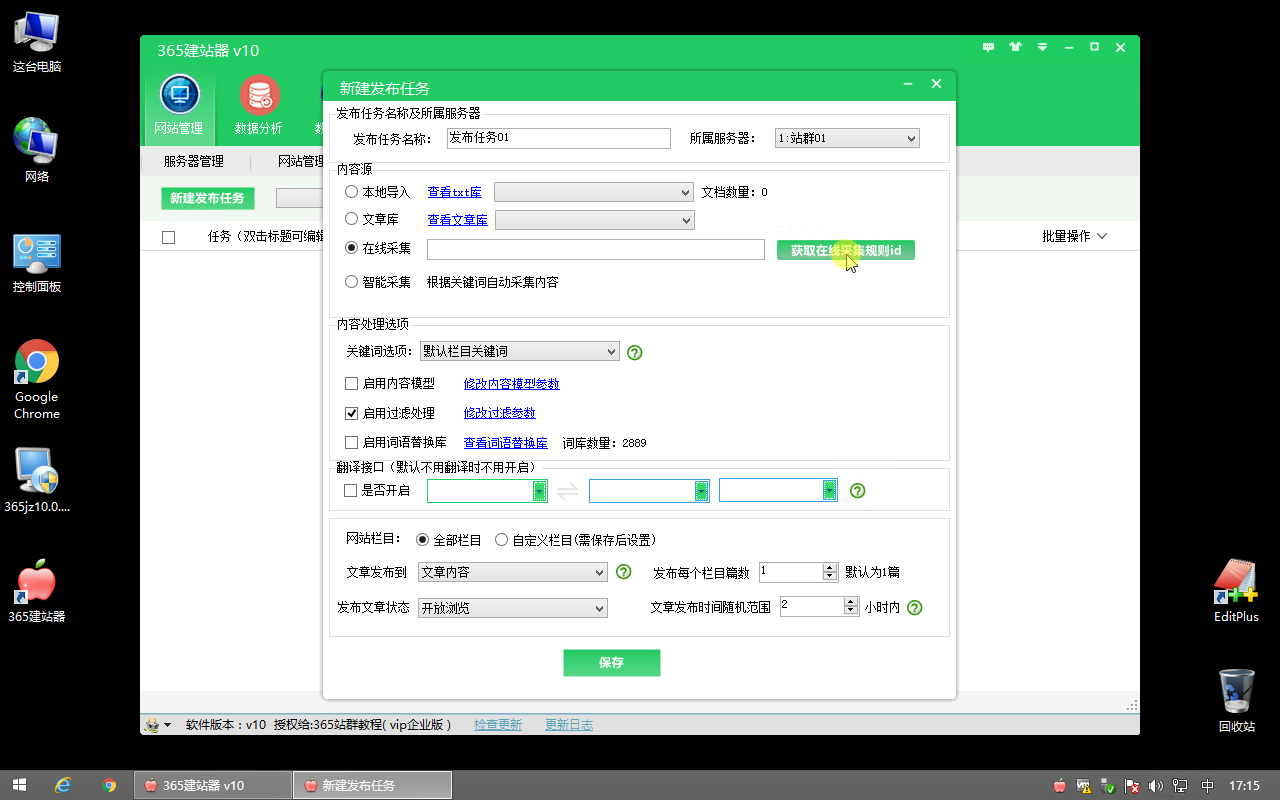Uncheck the 启用过滤处理 checkbox
Viewport: 1280px width, 800px height.
coord(351,413)
